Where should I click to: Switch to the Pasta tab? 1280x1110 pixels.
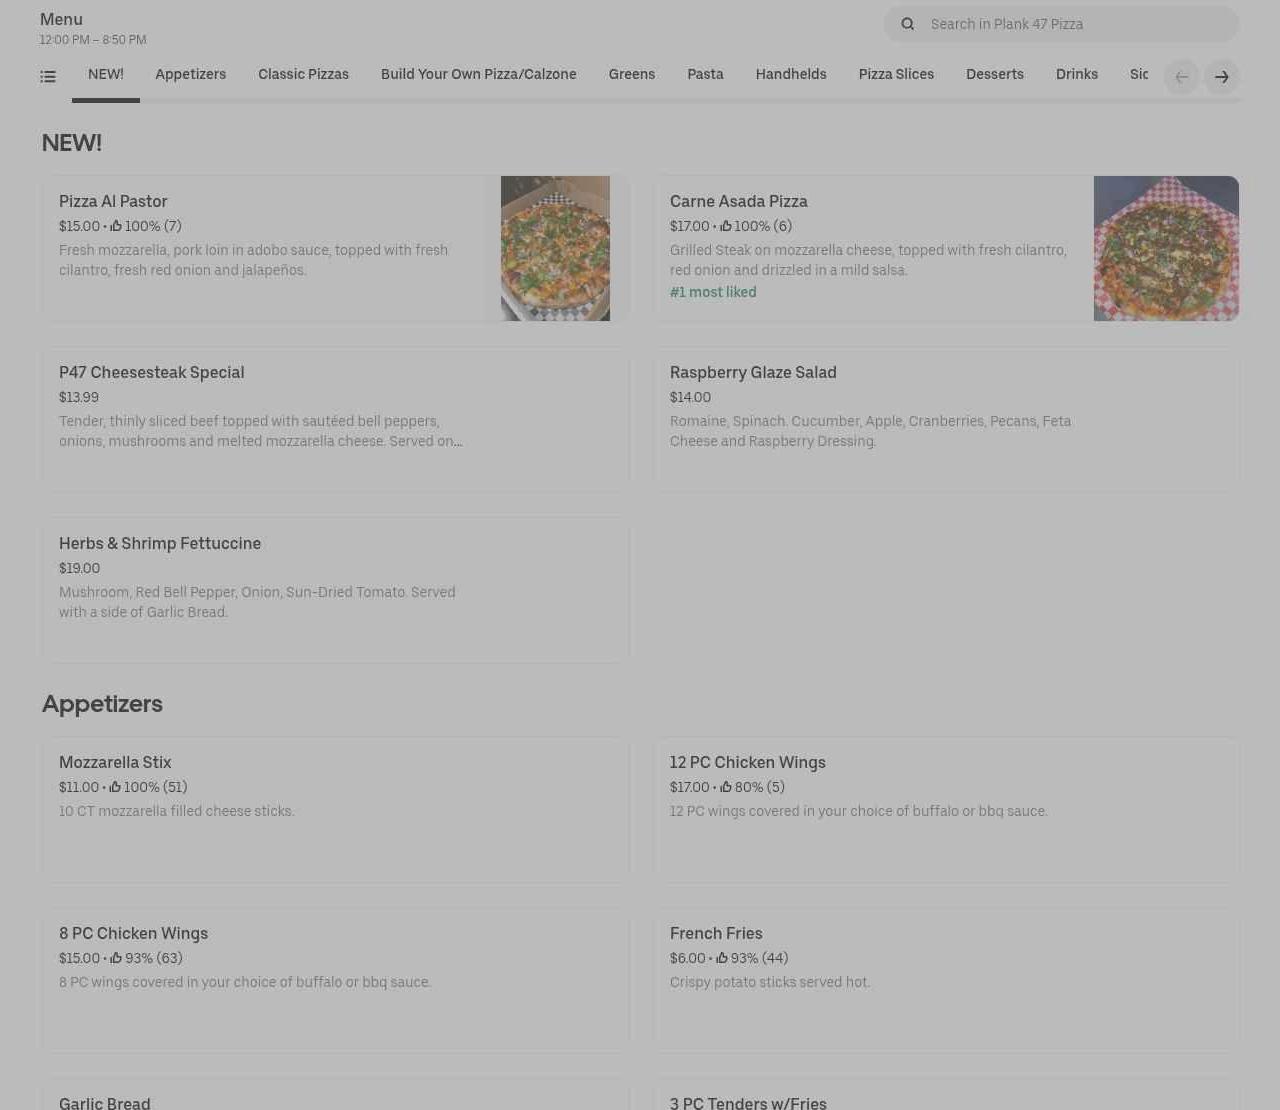click(705, 75)
